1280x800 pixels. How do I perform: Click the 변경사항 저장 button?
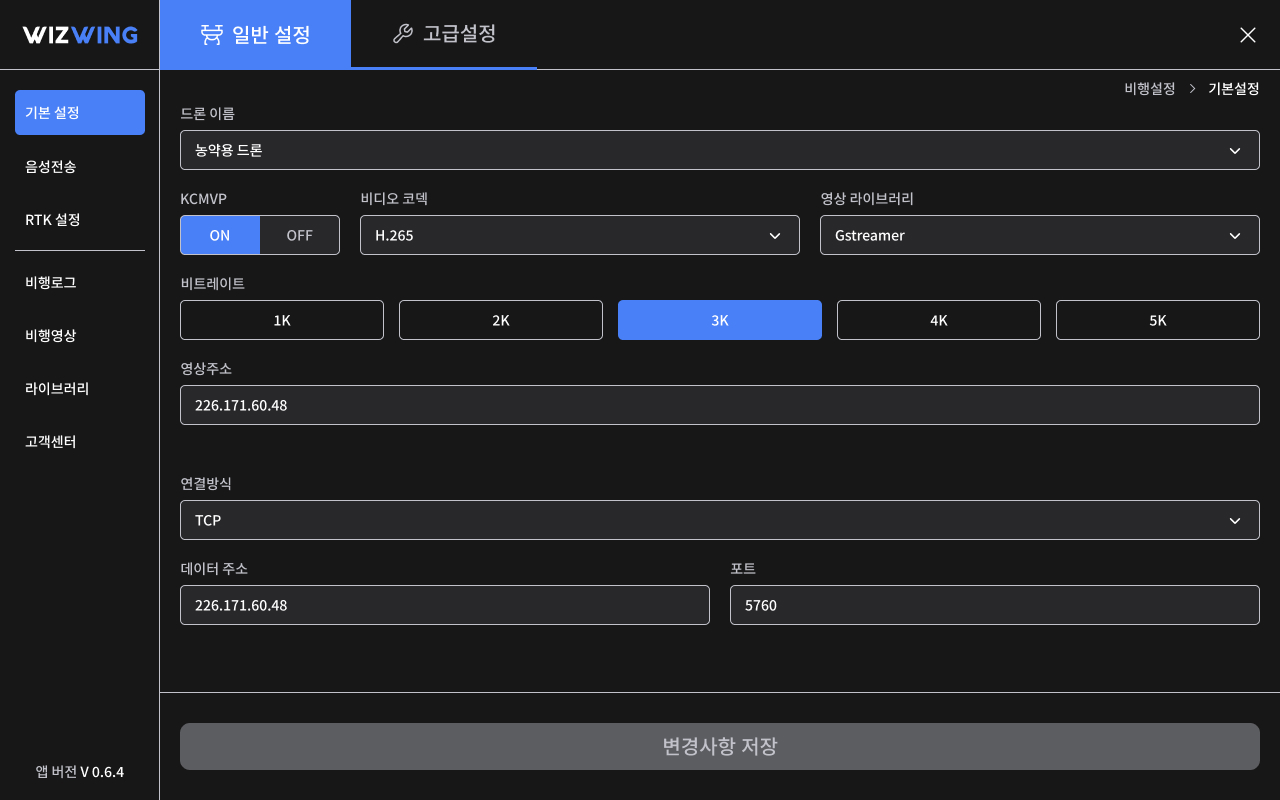click(720, 746)
